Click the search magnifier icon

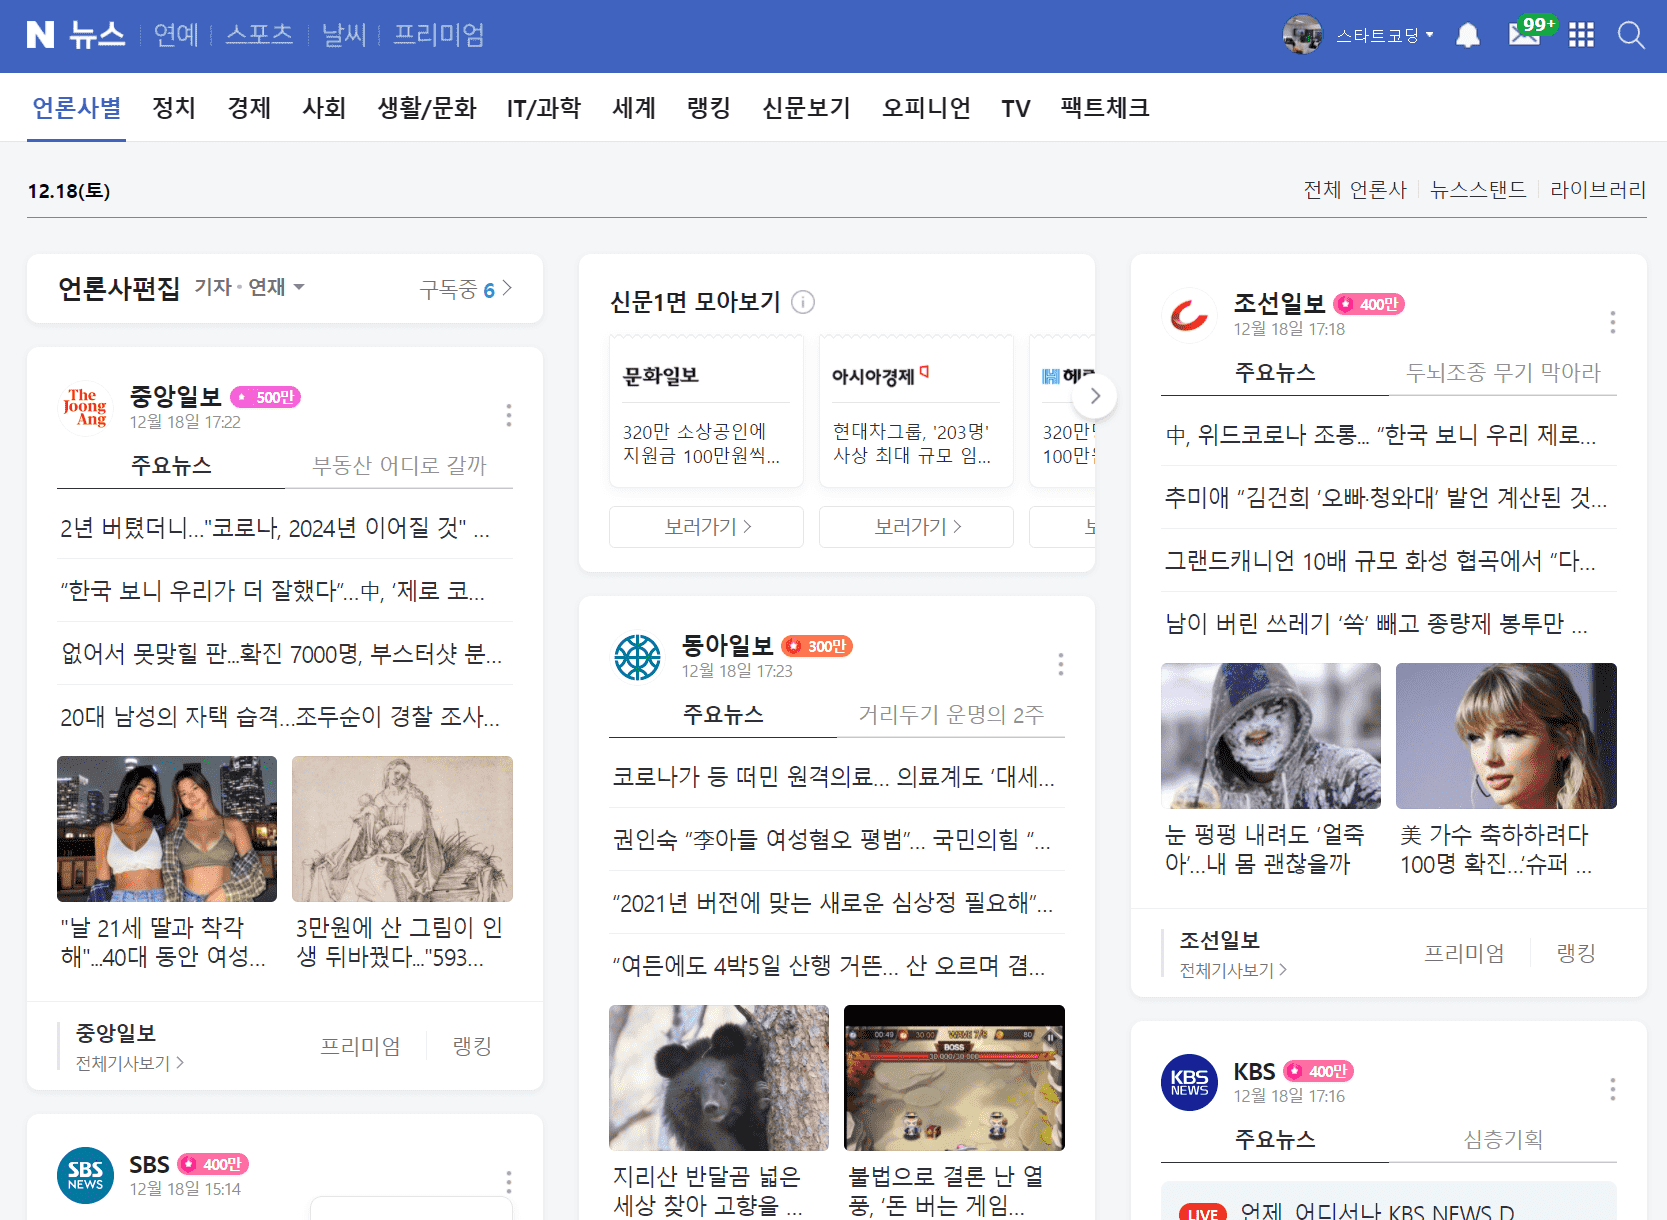pos(1631,36)
